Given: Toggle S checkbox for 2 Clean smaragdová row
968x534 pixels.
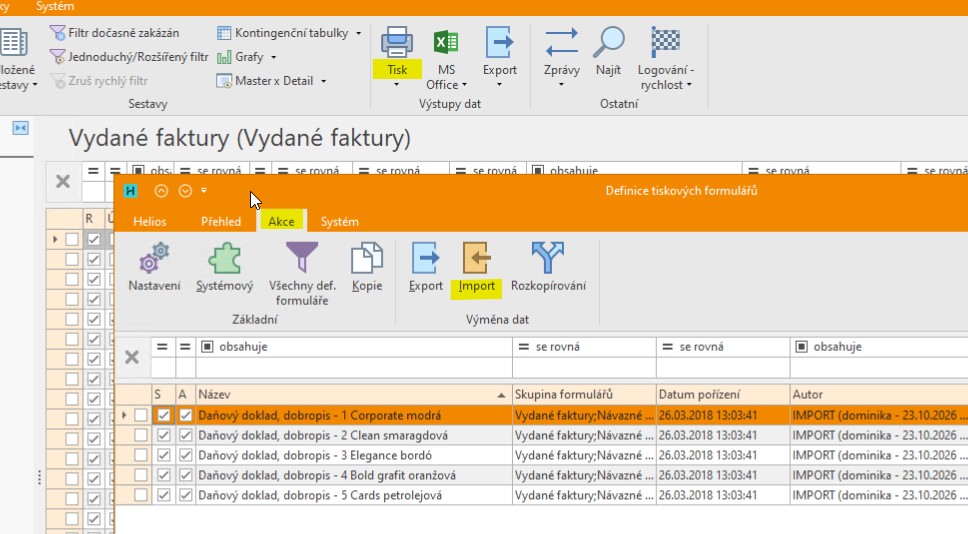Looking at the screenshot, I should coord(163,435).
